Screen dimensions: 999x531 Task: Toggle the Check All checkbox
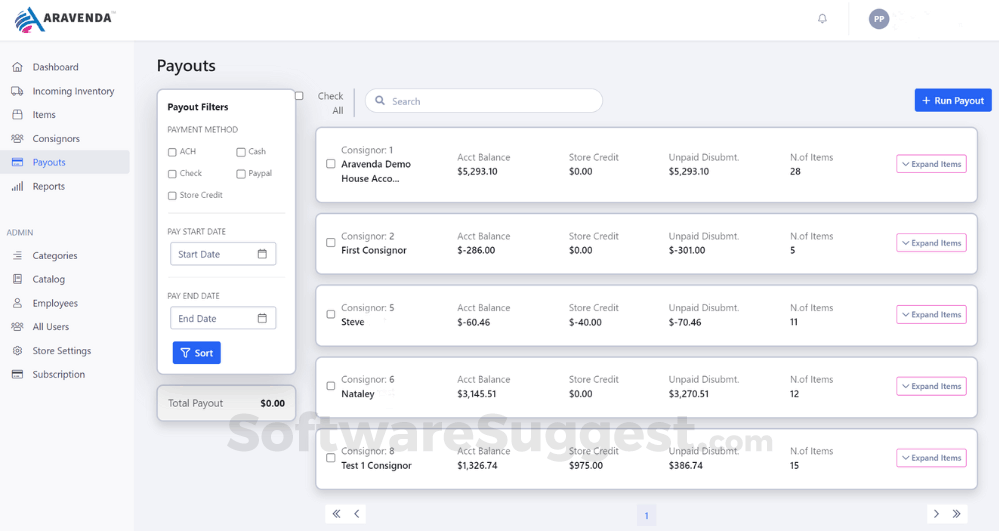(299, 96)
